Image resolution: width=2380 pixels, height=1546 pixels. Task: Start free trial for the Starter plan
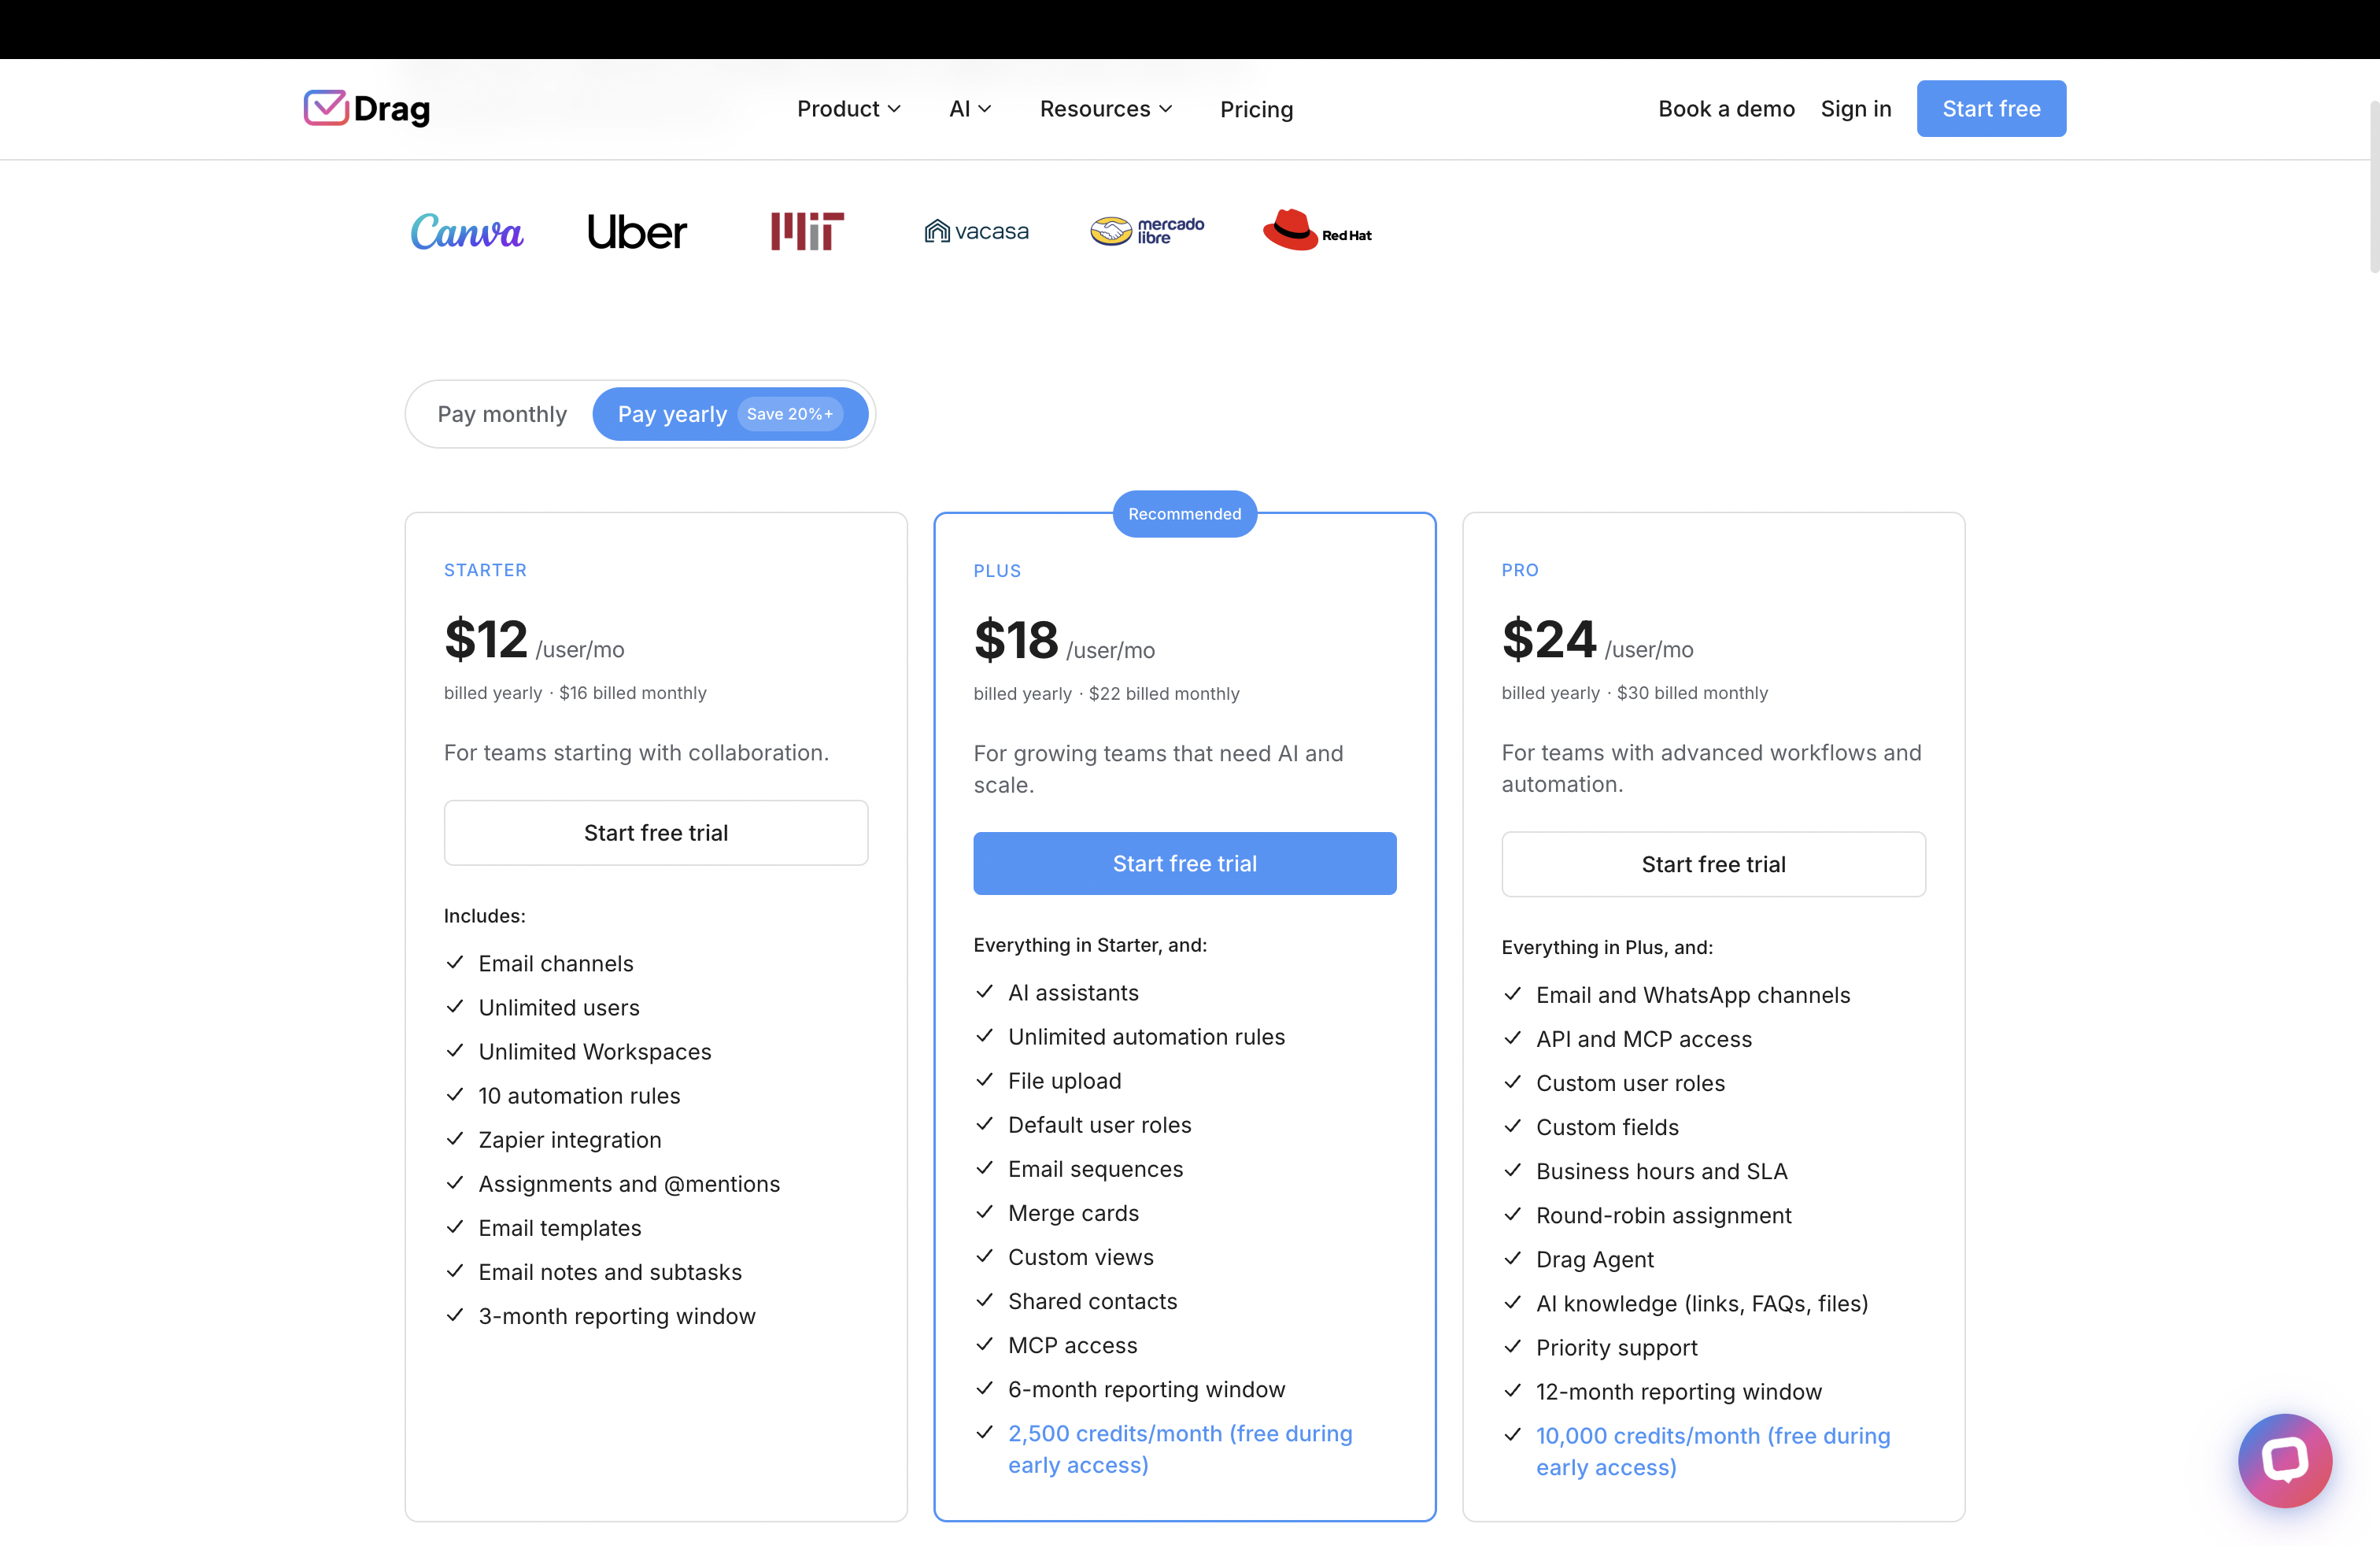(x=656, y=833)
